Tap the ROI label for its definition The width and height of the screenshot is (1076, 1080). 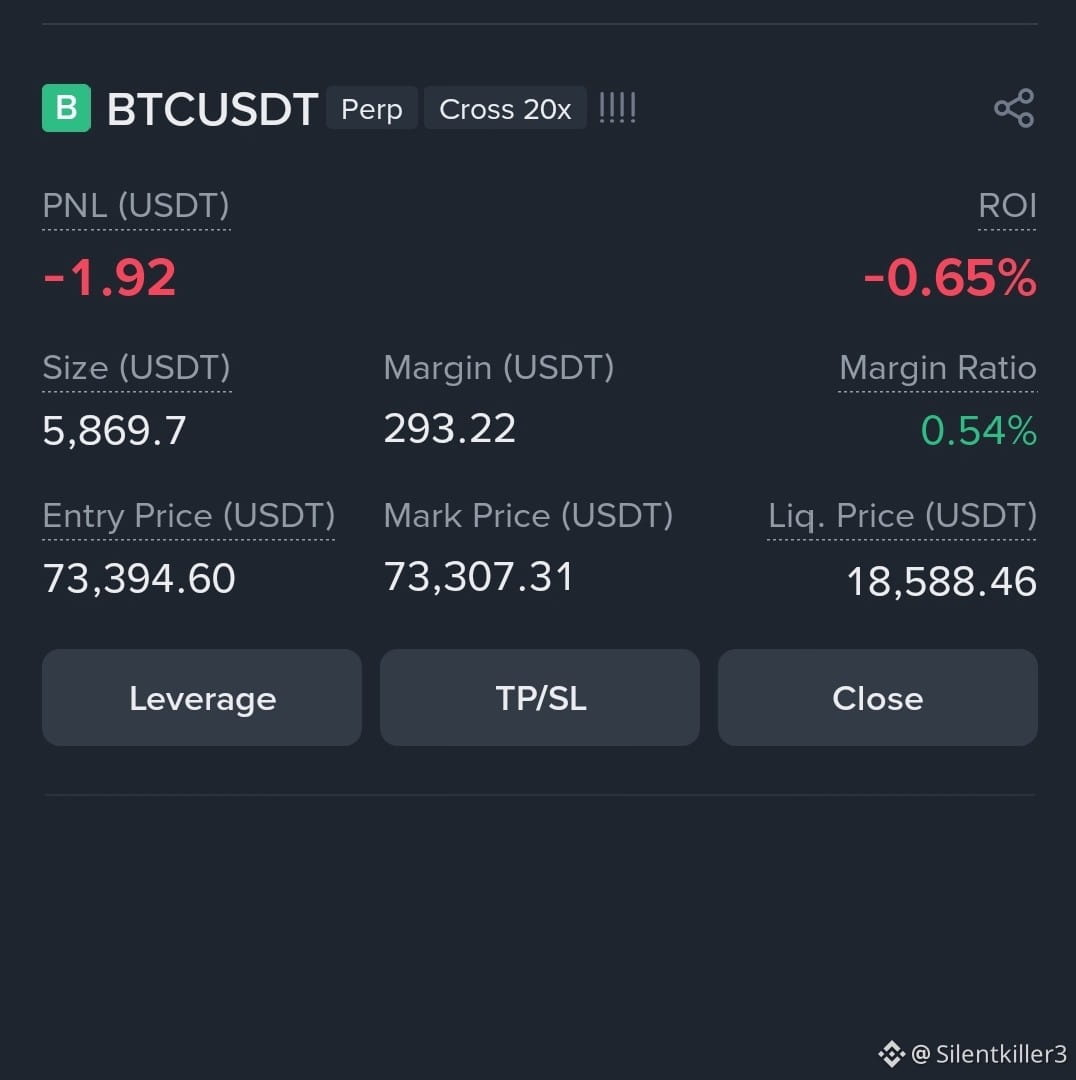click(1007, 205)
